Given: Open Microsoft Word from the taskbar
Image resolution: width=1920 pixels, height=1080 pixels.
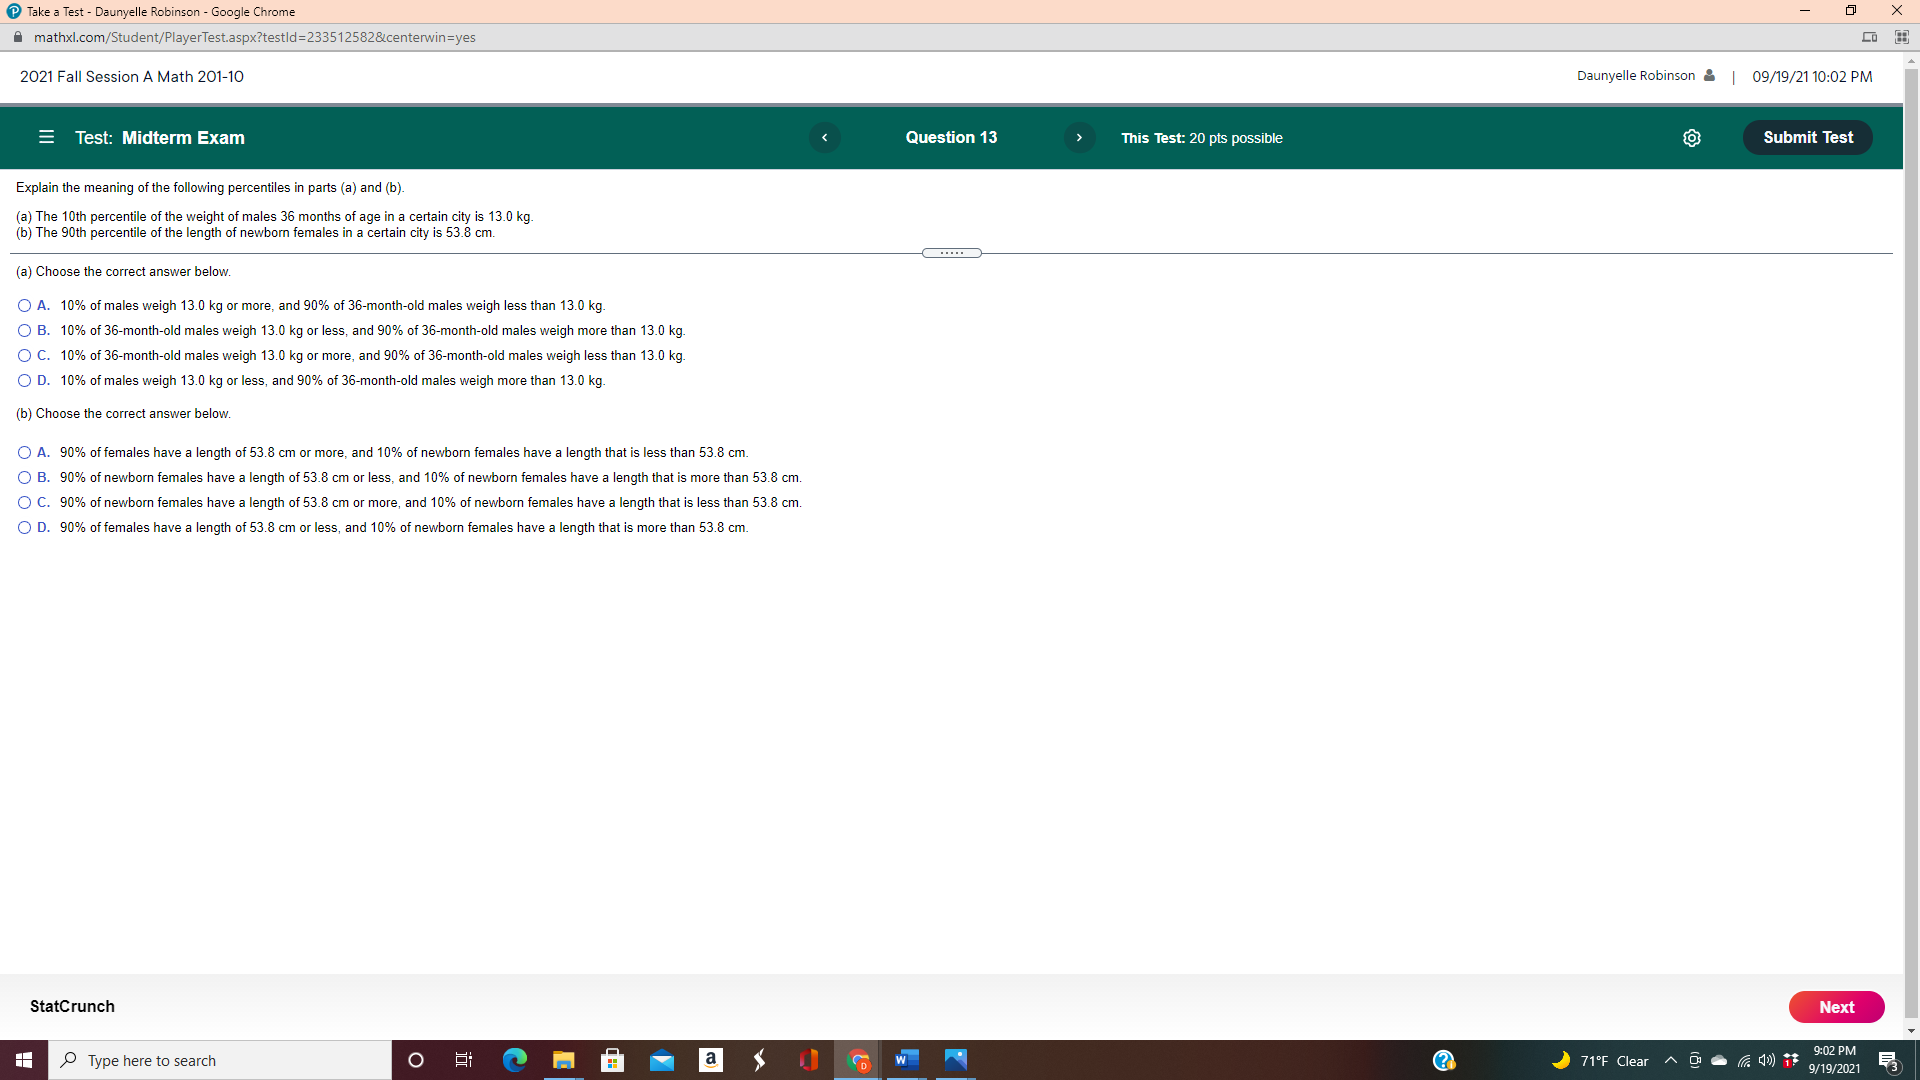Looking at the screenshot, I should [906, 1060].
